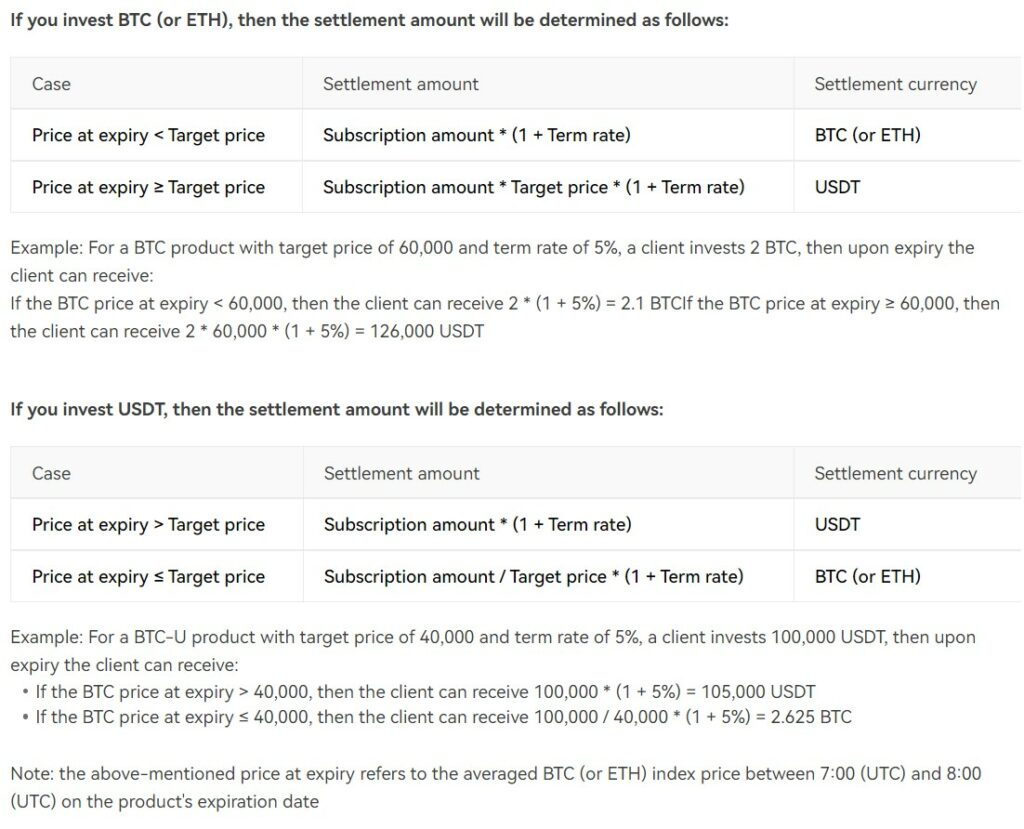The image size is (1024, 829).
Task: Click the bullet ending with "105,000 USDT"
Action: (425, 691)
